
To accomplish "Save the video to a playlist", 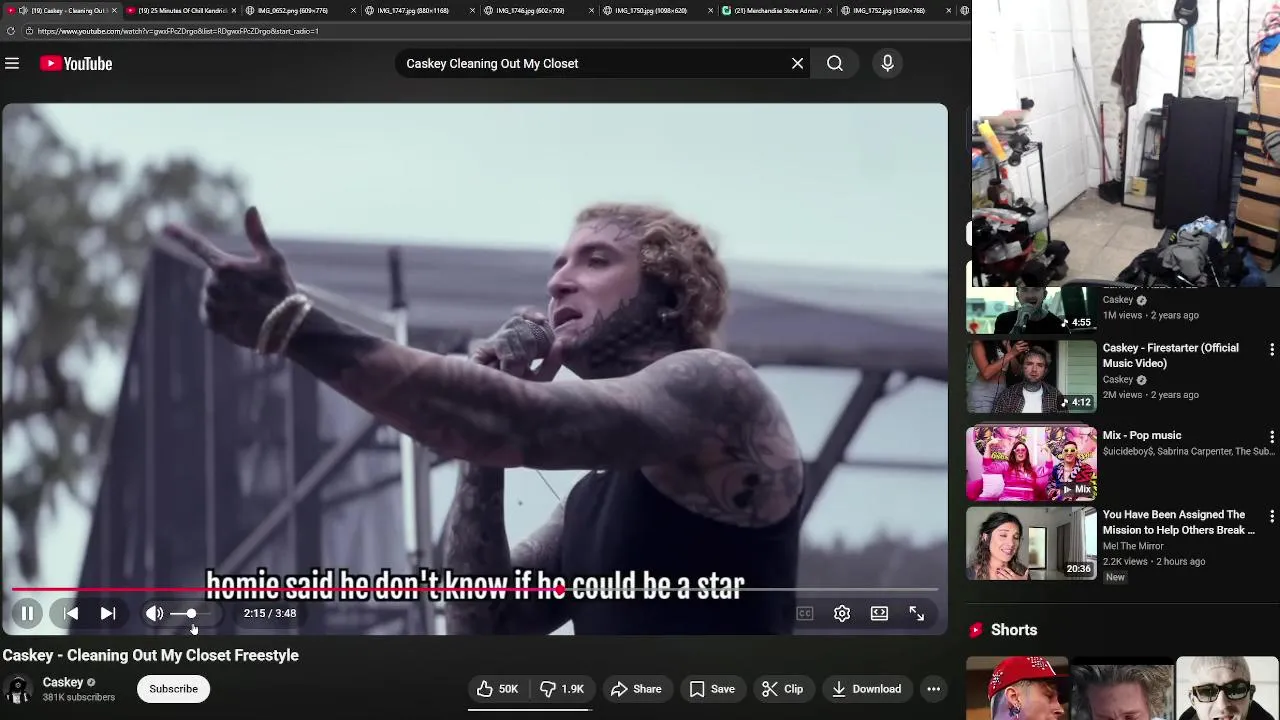I will point(712,689).
